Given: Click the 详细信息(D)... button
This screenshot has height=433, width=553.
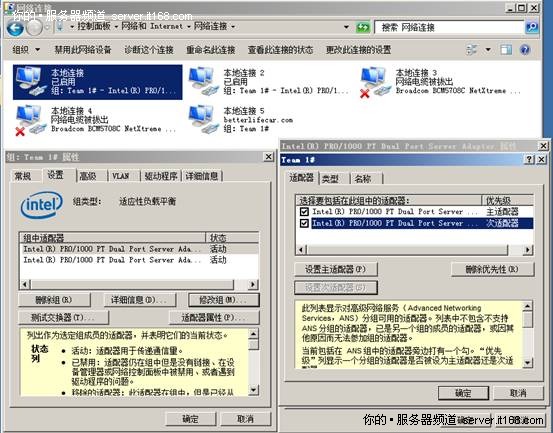Looking at the screenshot, I should [x=139, y=300].
